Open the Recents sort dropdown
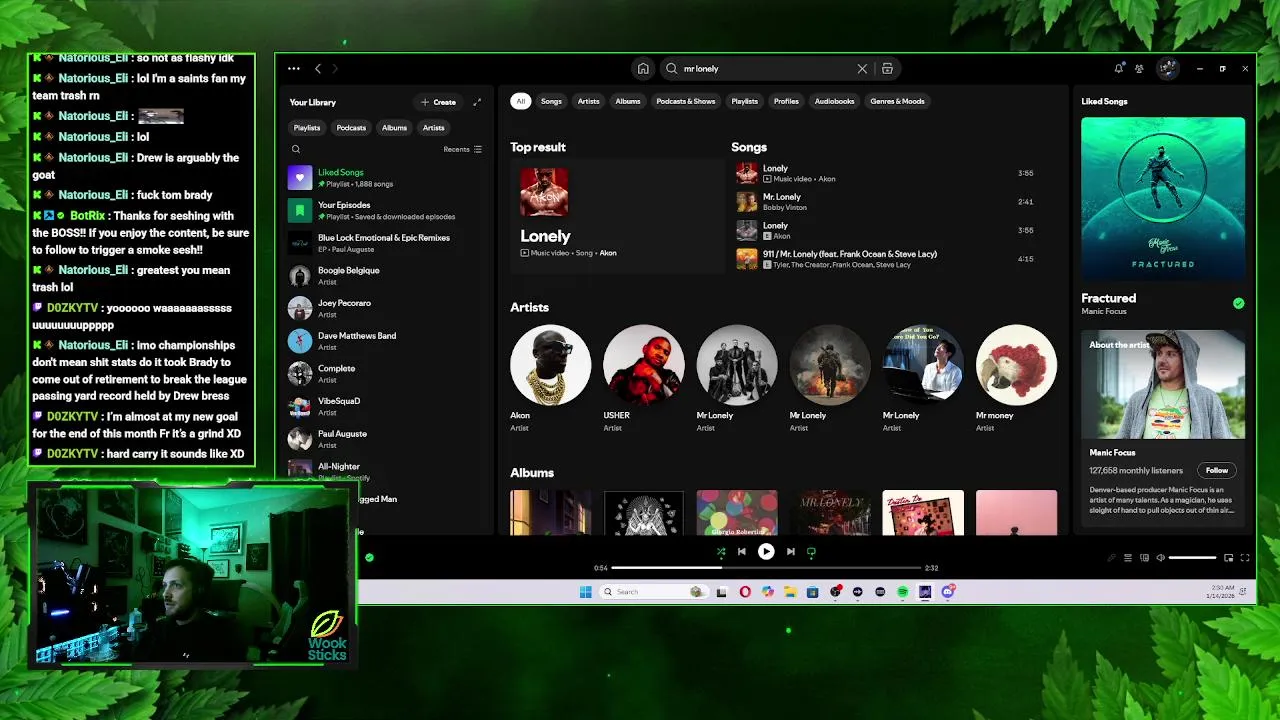The image size is (1280, 720). pyautogui.click(x=462, y=149)
